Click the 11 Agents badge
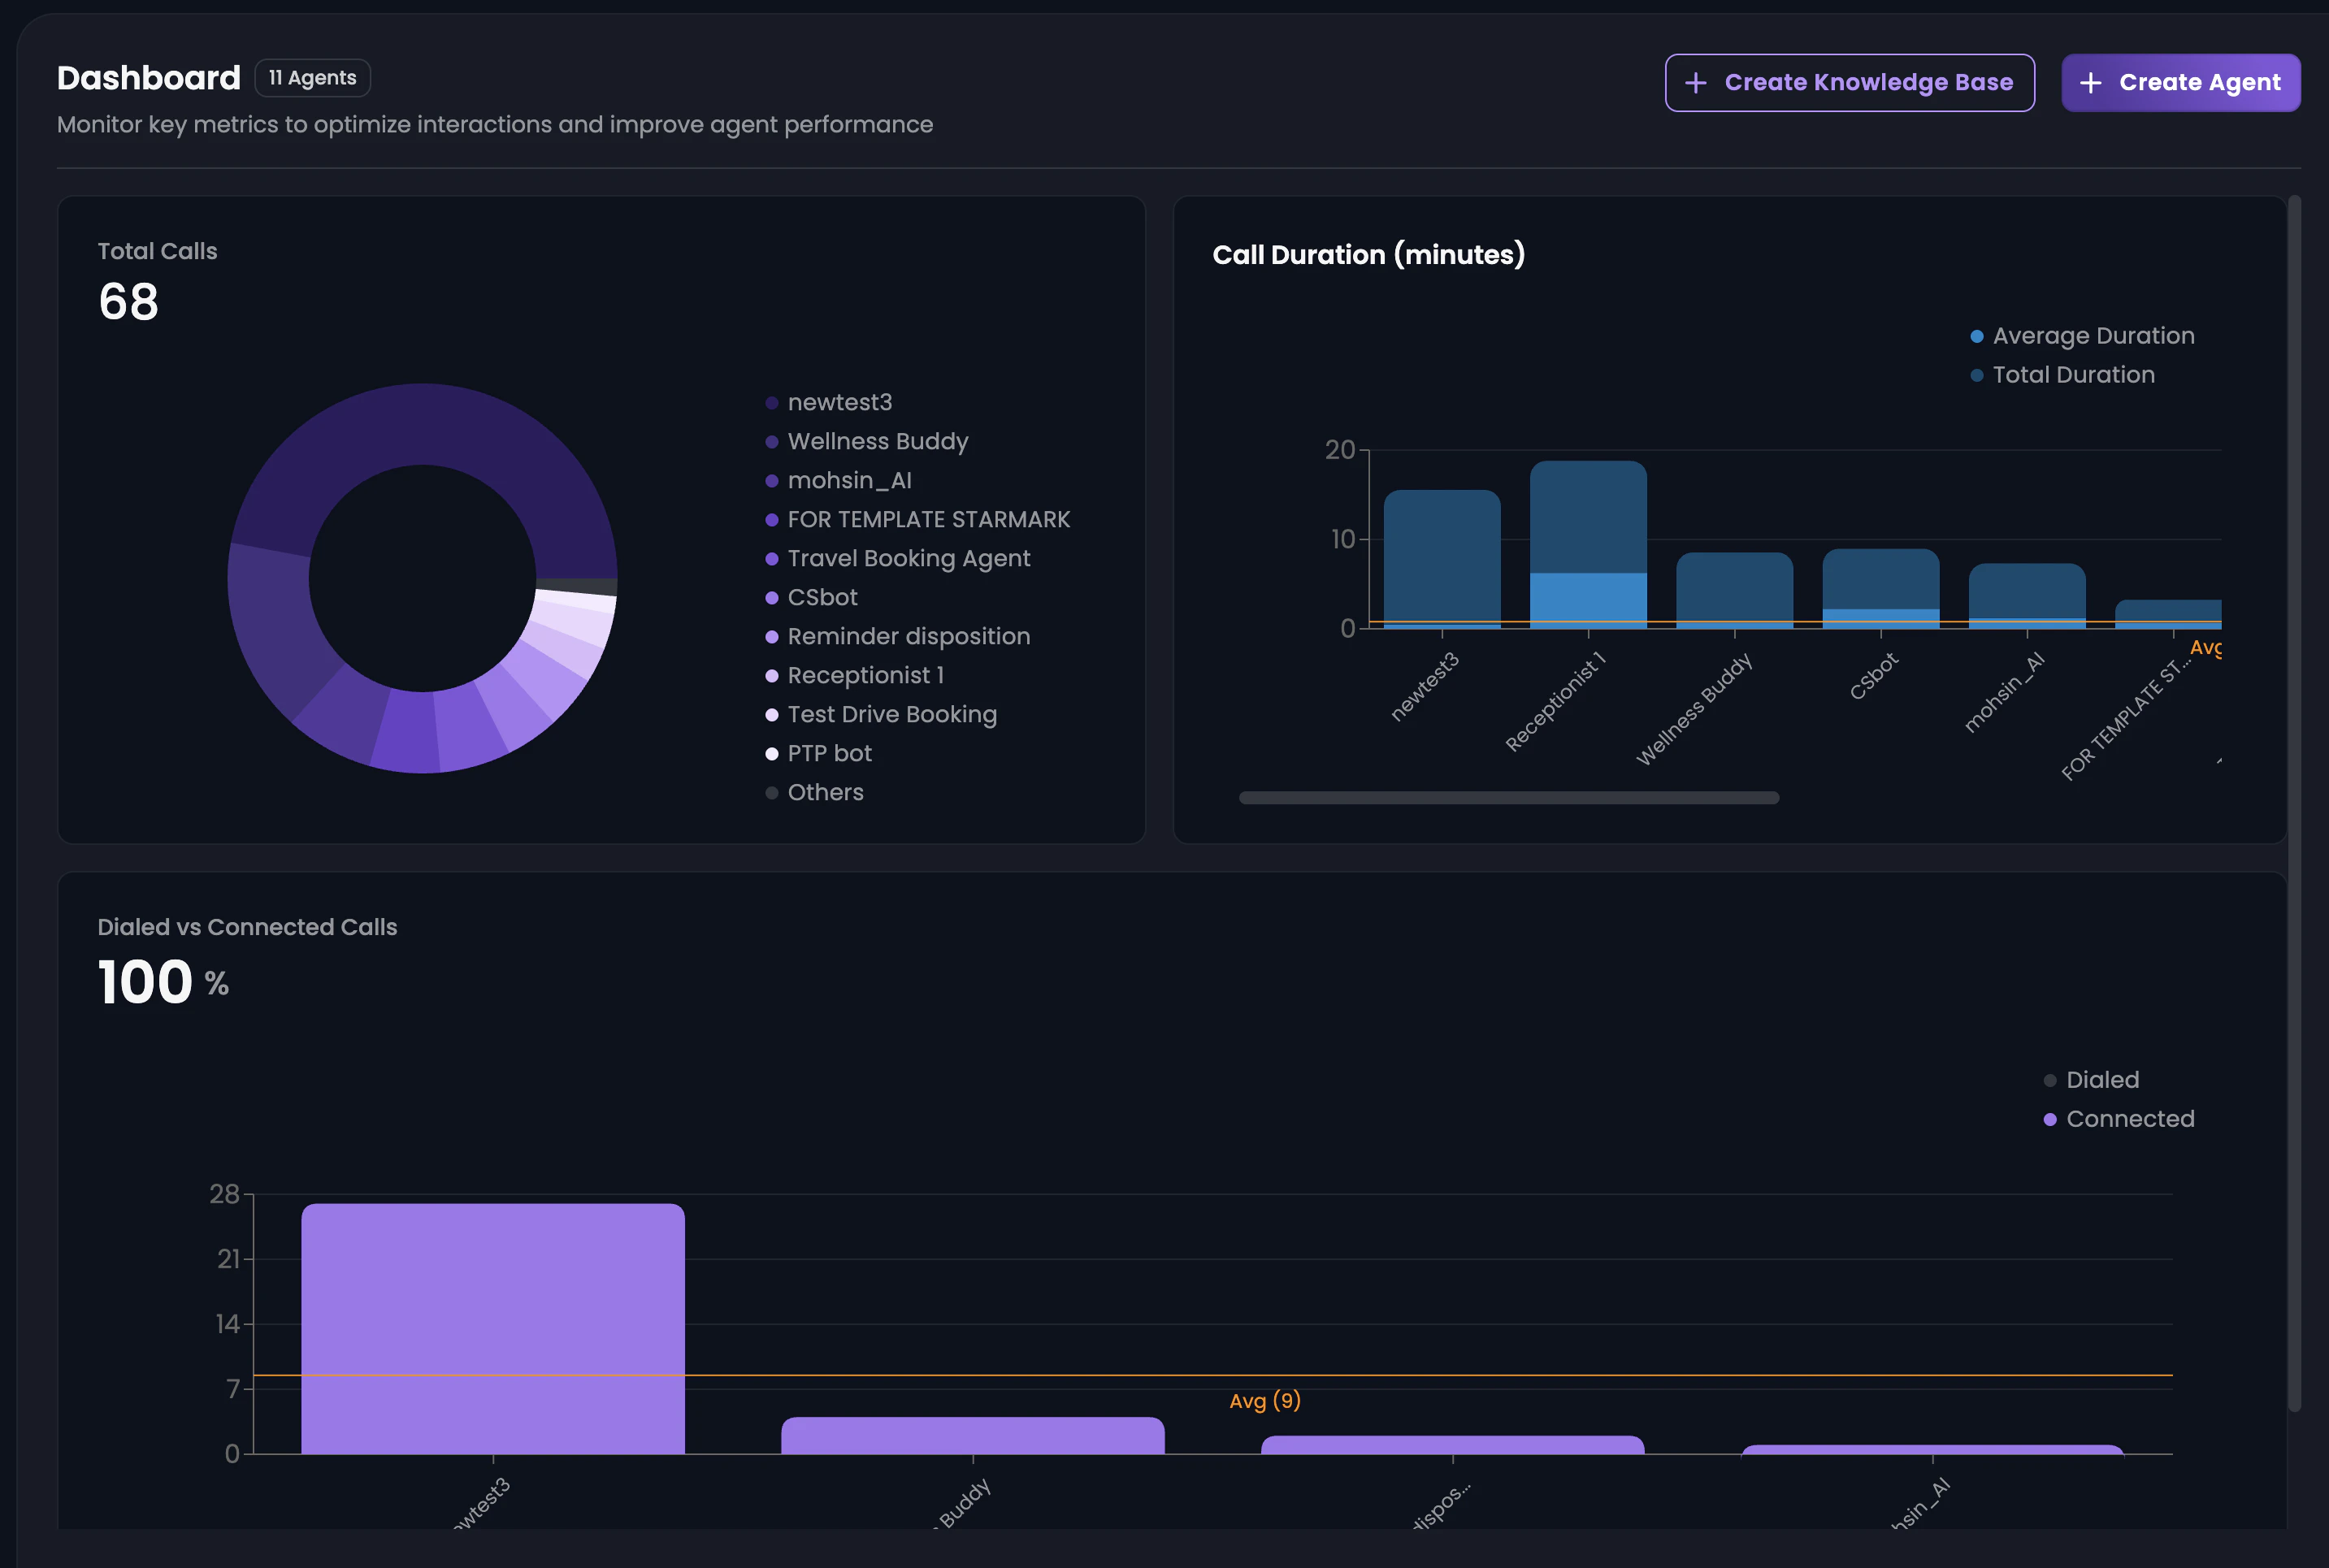Image resolution: width=2329 pixels, height=1568 pixels. pos(312,78)
